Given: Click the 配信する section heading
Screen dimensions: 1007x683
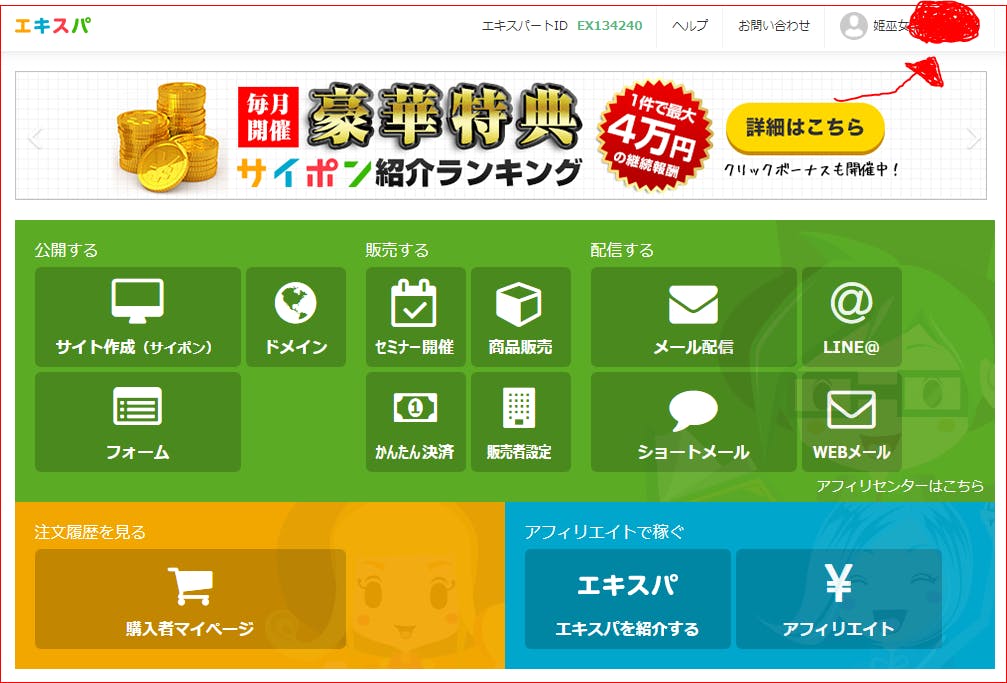Looking at the screenshot, I should coord(622,250).
